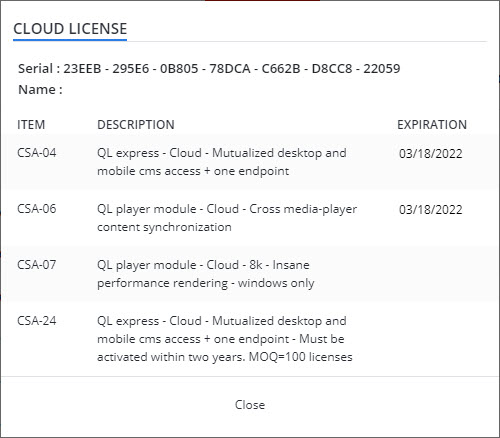Click the EXPIRATION column header

click(432, 125)
